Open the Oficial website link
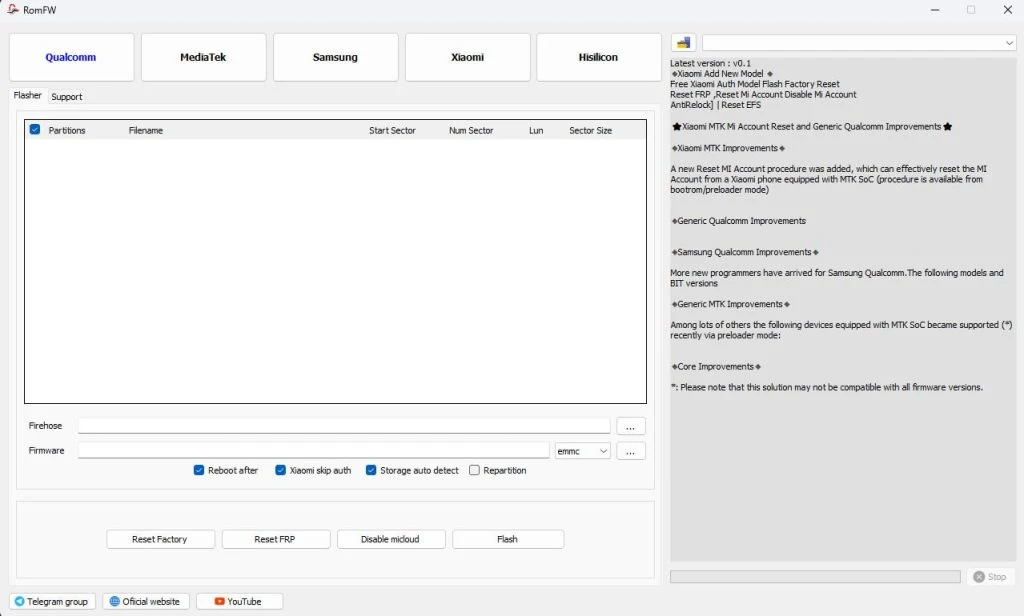This screenshot has width=1024, height=616. (x=146, y=602)
